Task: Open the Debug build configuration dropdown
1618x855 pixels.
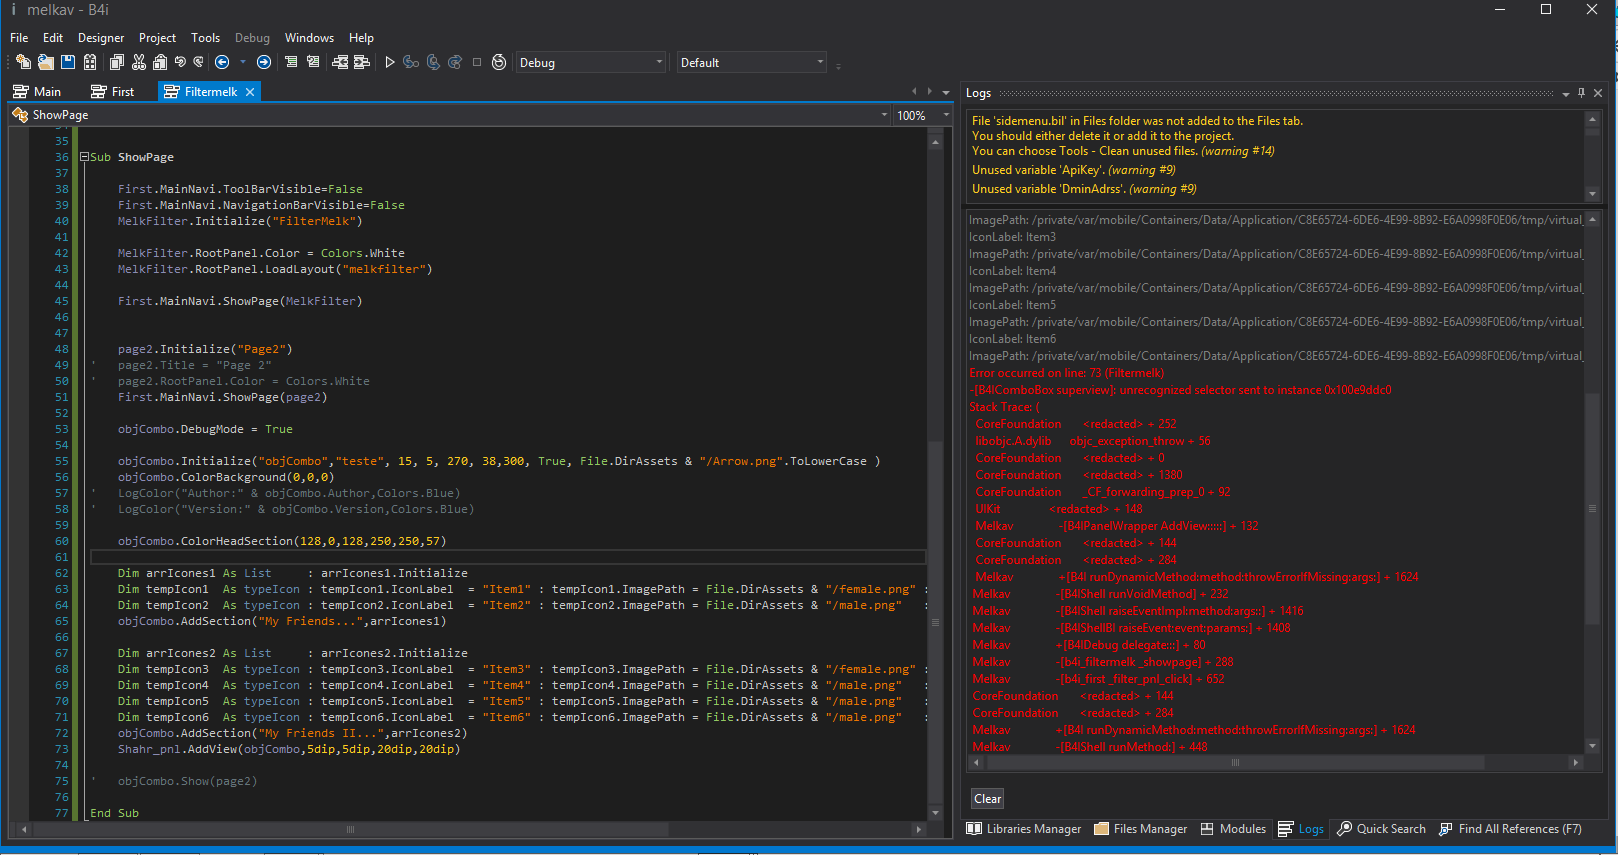Action: pyautogui.click(x=659, y=62)
